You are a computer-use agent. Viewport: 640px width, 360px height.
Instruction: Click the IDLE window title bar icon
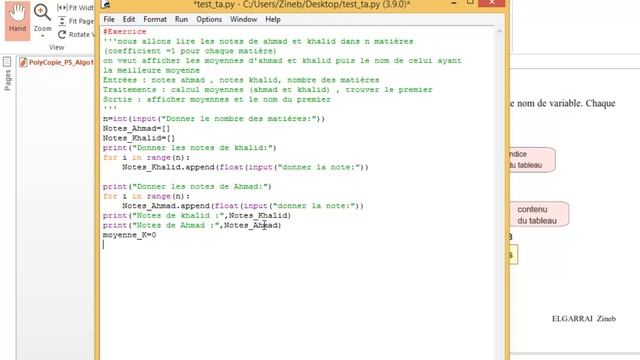[106, 4]
